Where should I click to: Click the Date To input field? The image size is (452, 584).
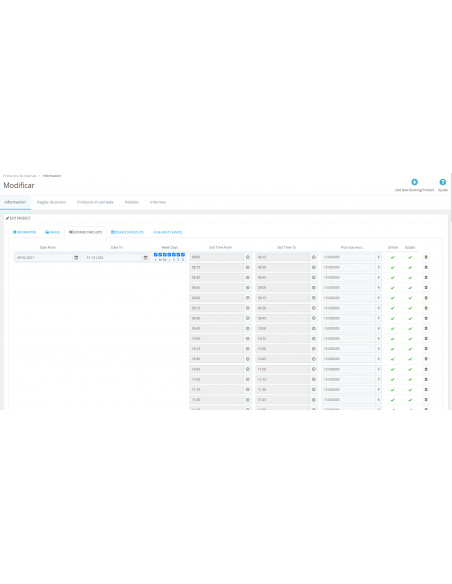tap(113, 257)
